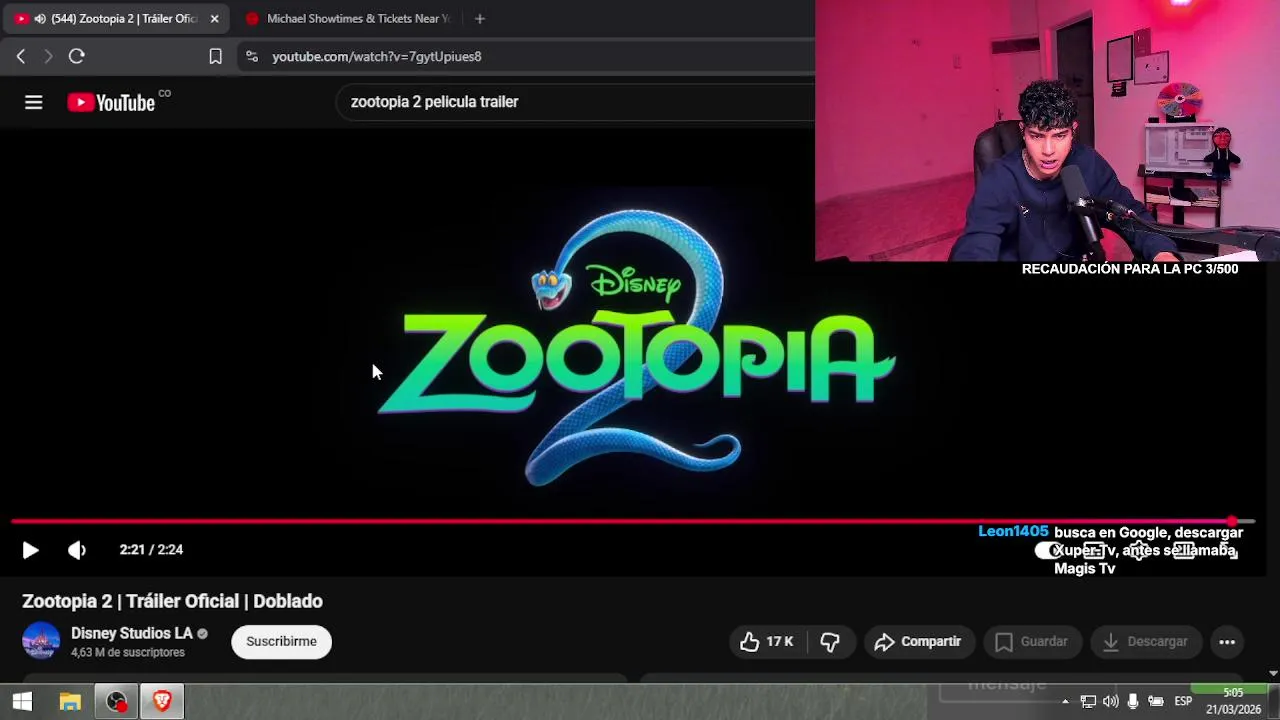
Task: Change the ESP input language indicator
Action: click(x=1183, y=702)
